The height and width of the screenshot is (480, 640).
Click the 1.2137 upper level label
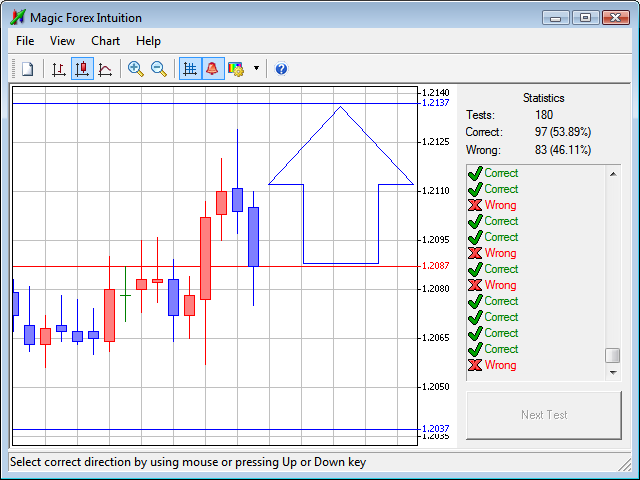436,103
